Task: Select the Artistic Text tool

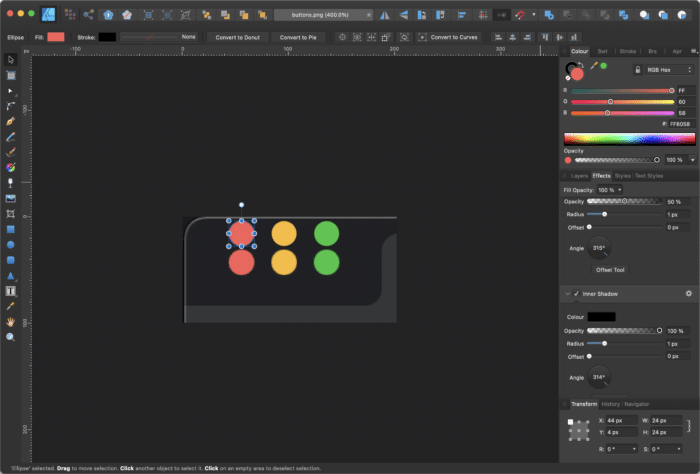Action: pos(11,291)
